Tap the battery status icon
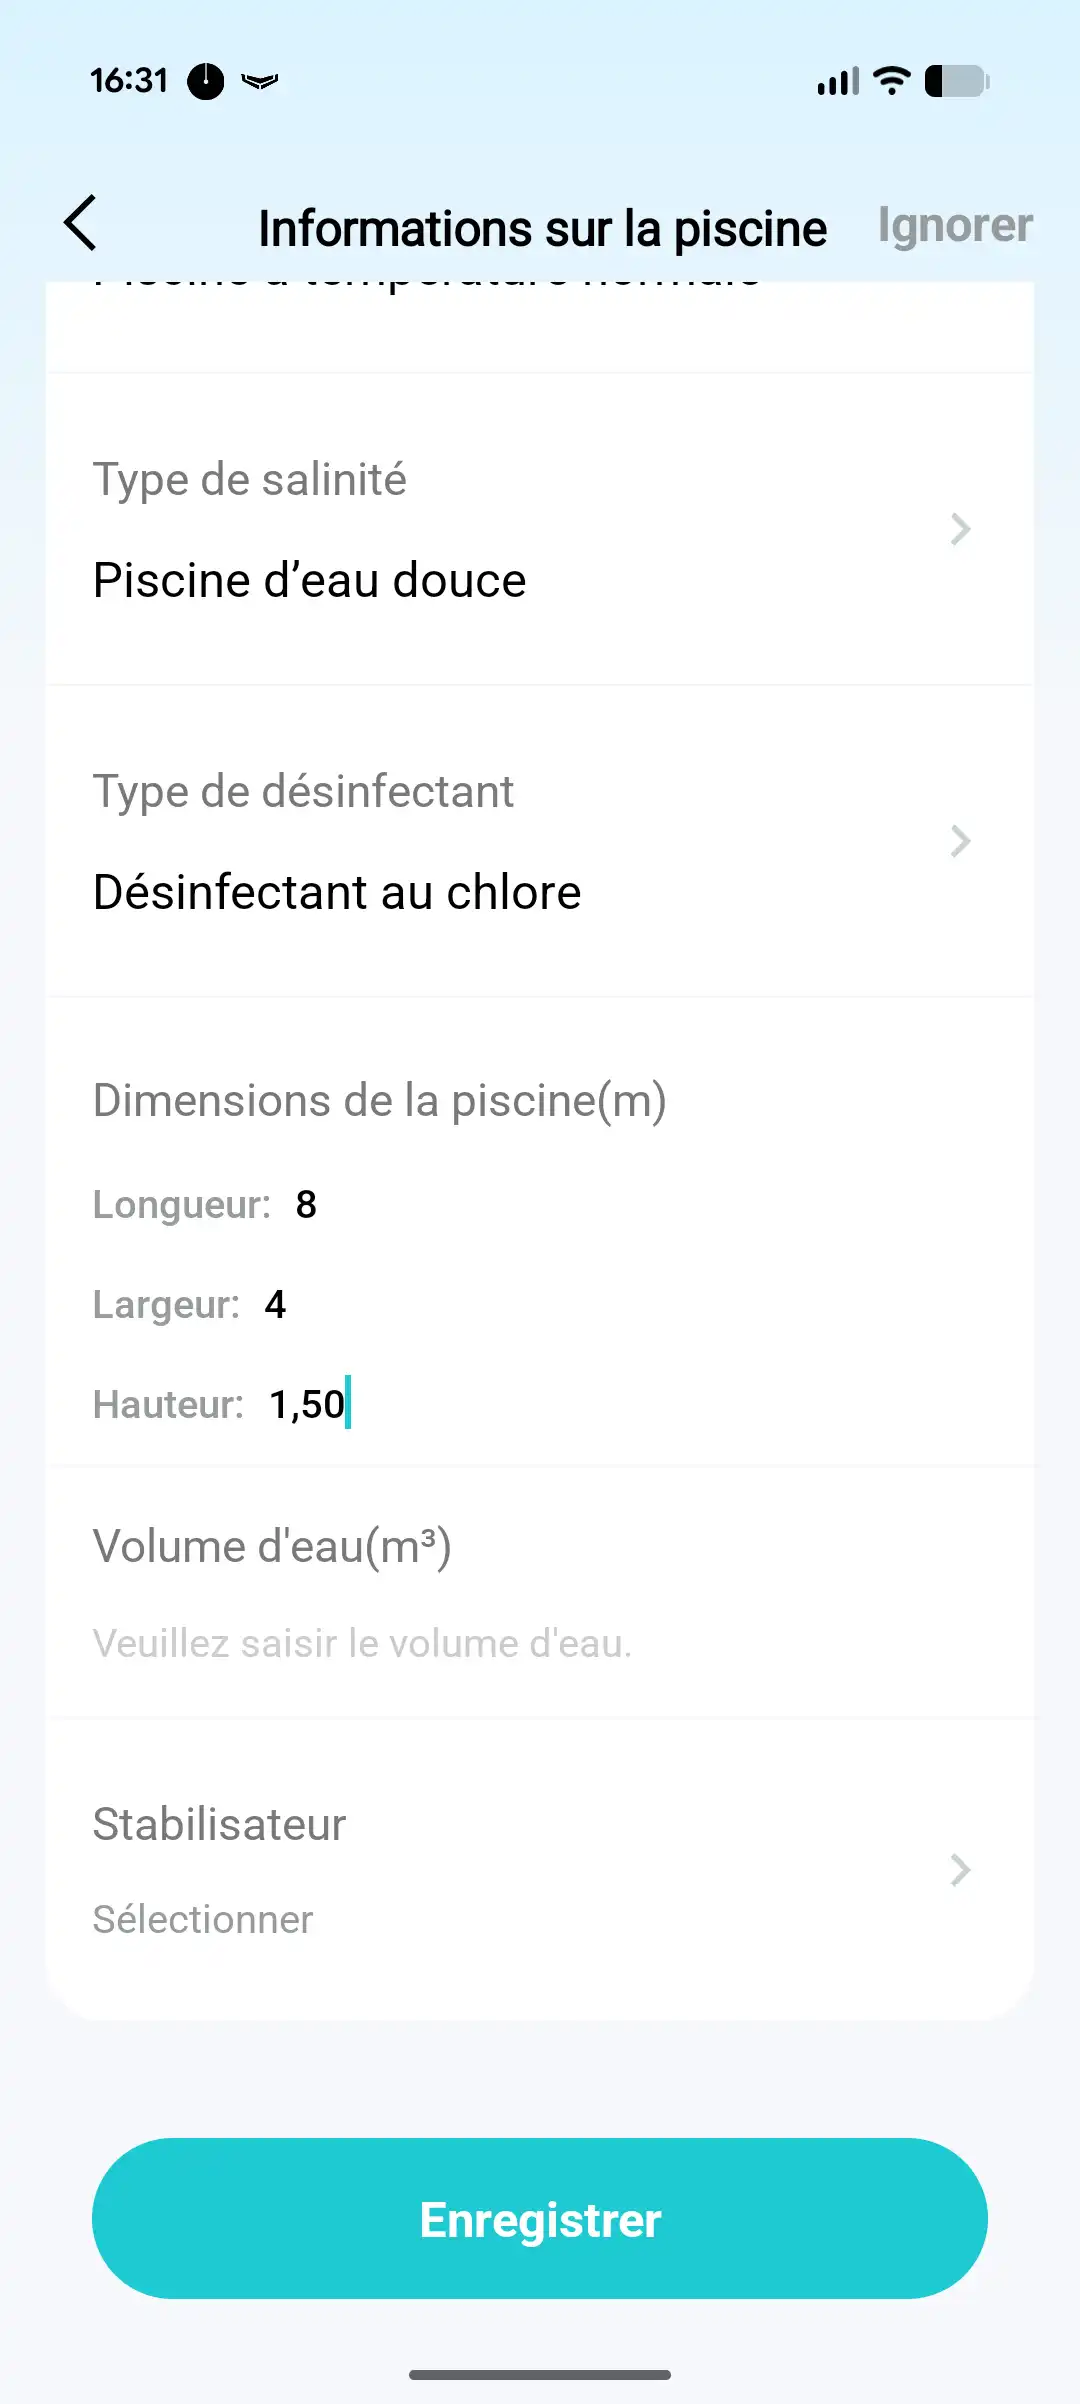 (957, 81)
